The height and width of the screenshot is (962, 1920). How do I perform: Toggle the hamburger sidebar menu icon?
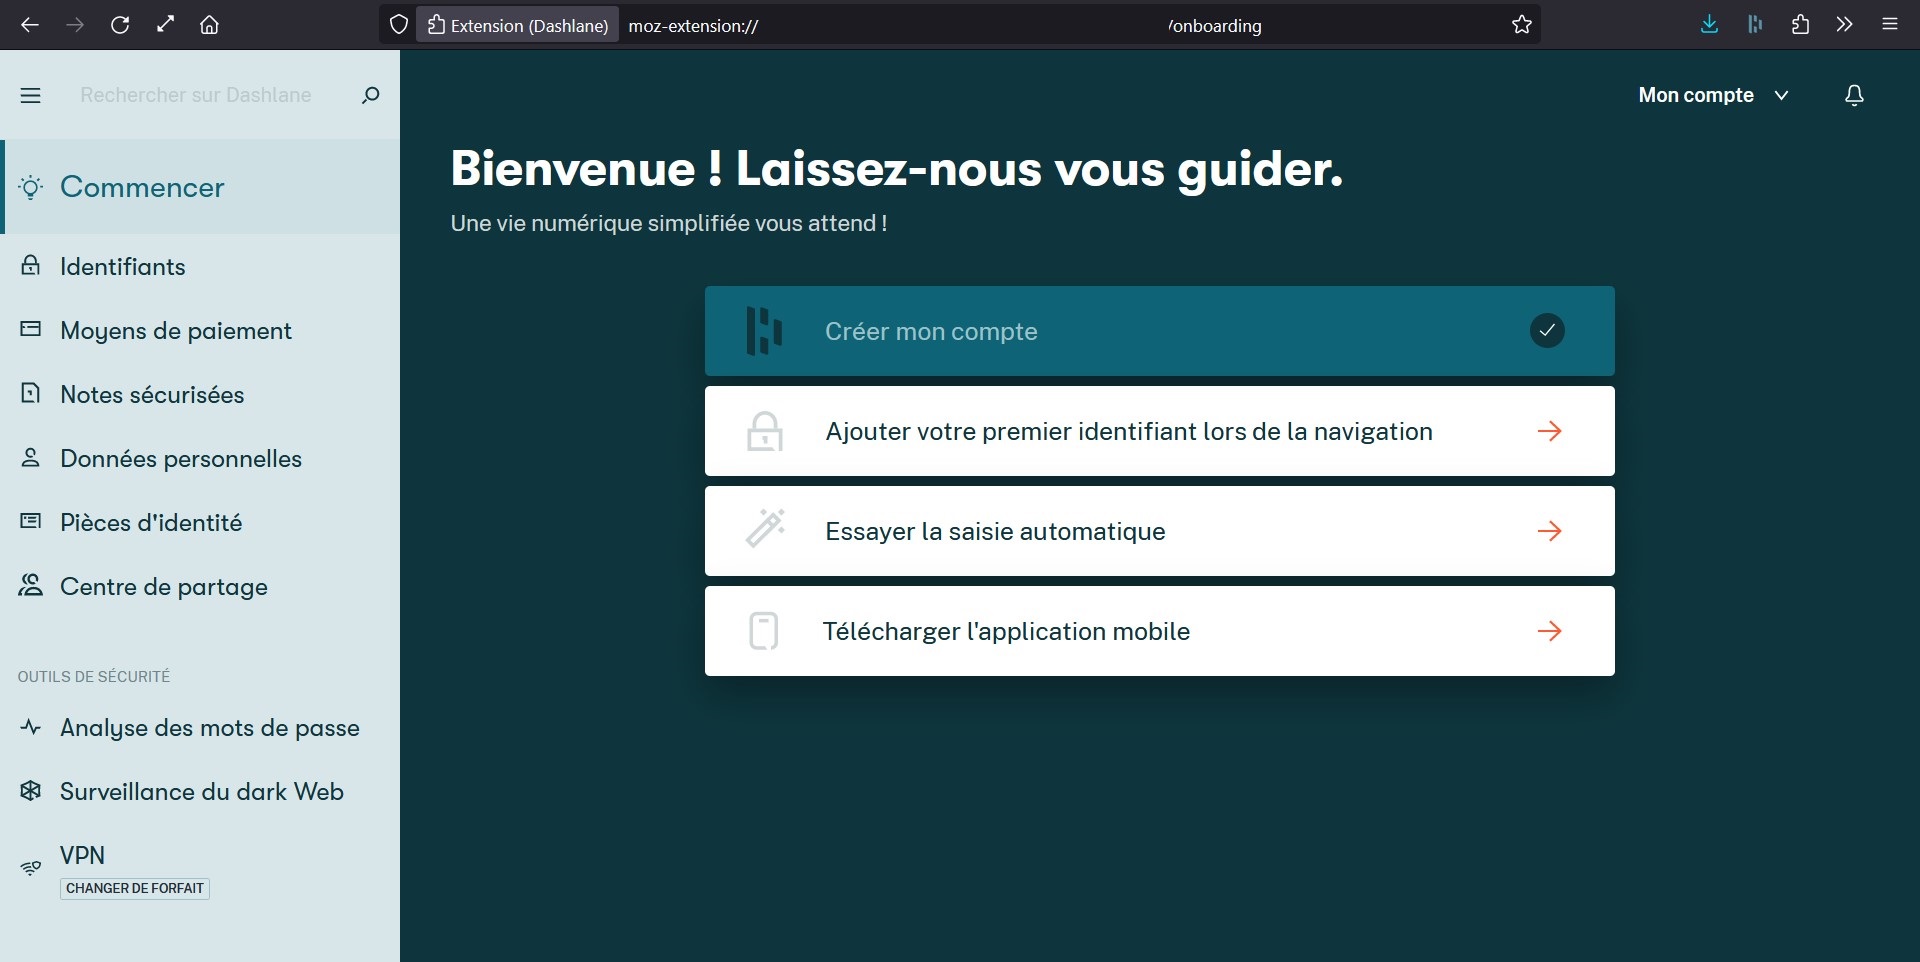coord(31,95)
